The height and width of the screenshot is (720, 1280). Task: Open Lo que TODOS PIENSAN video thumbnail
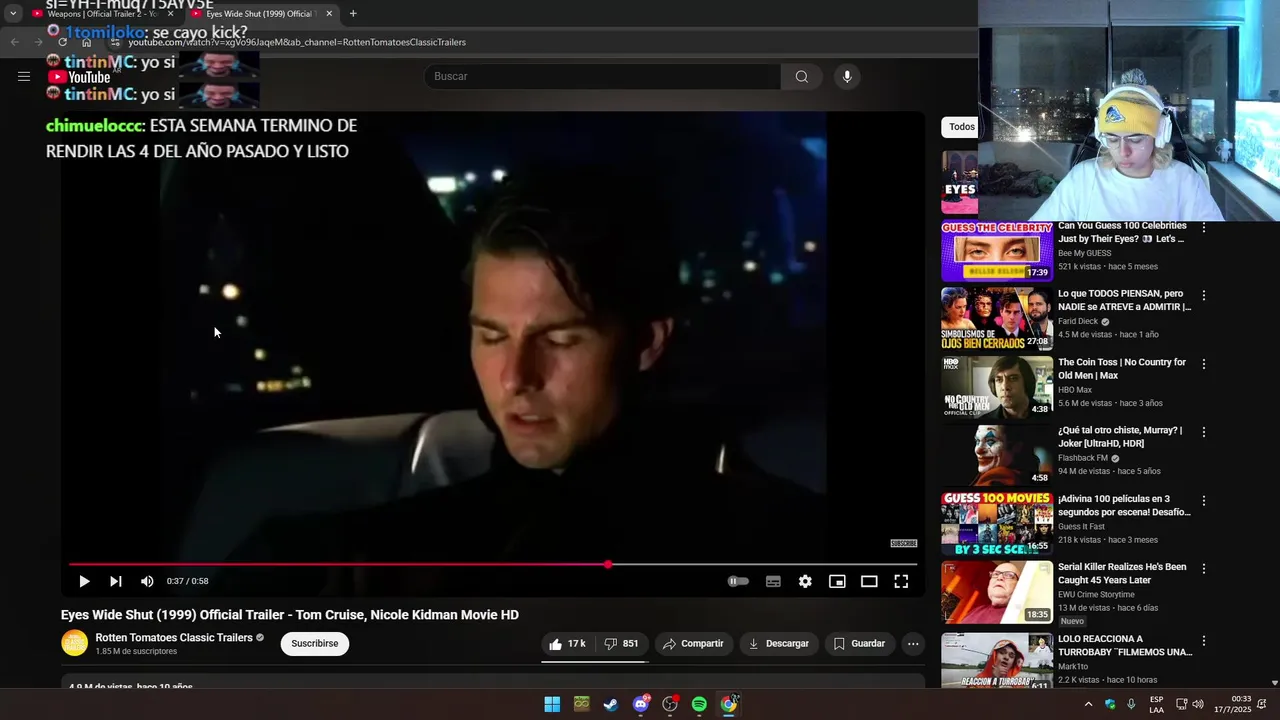coord(997,319)
